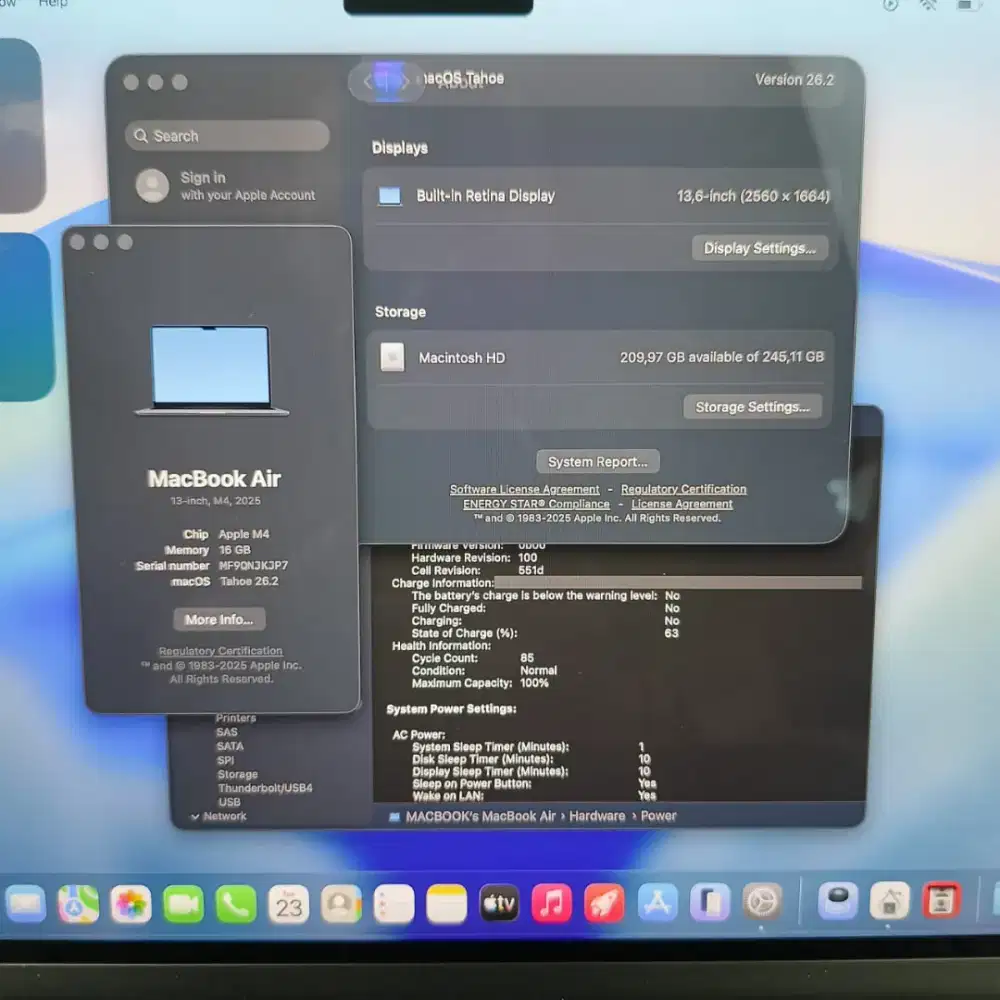Select Storage in the System Report sidebar
1000x1000 pixels.
click(x=238, y=774)
